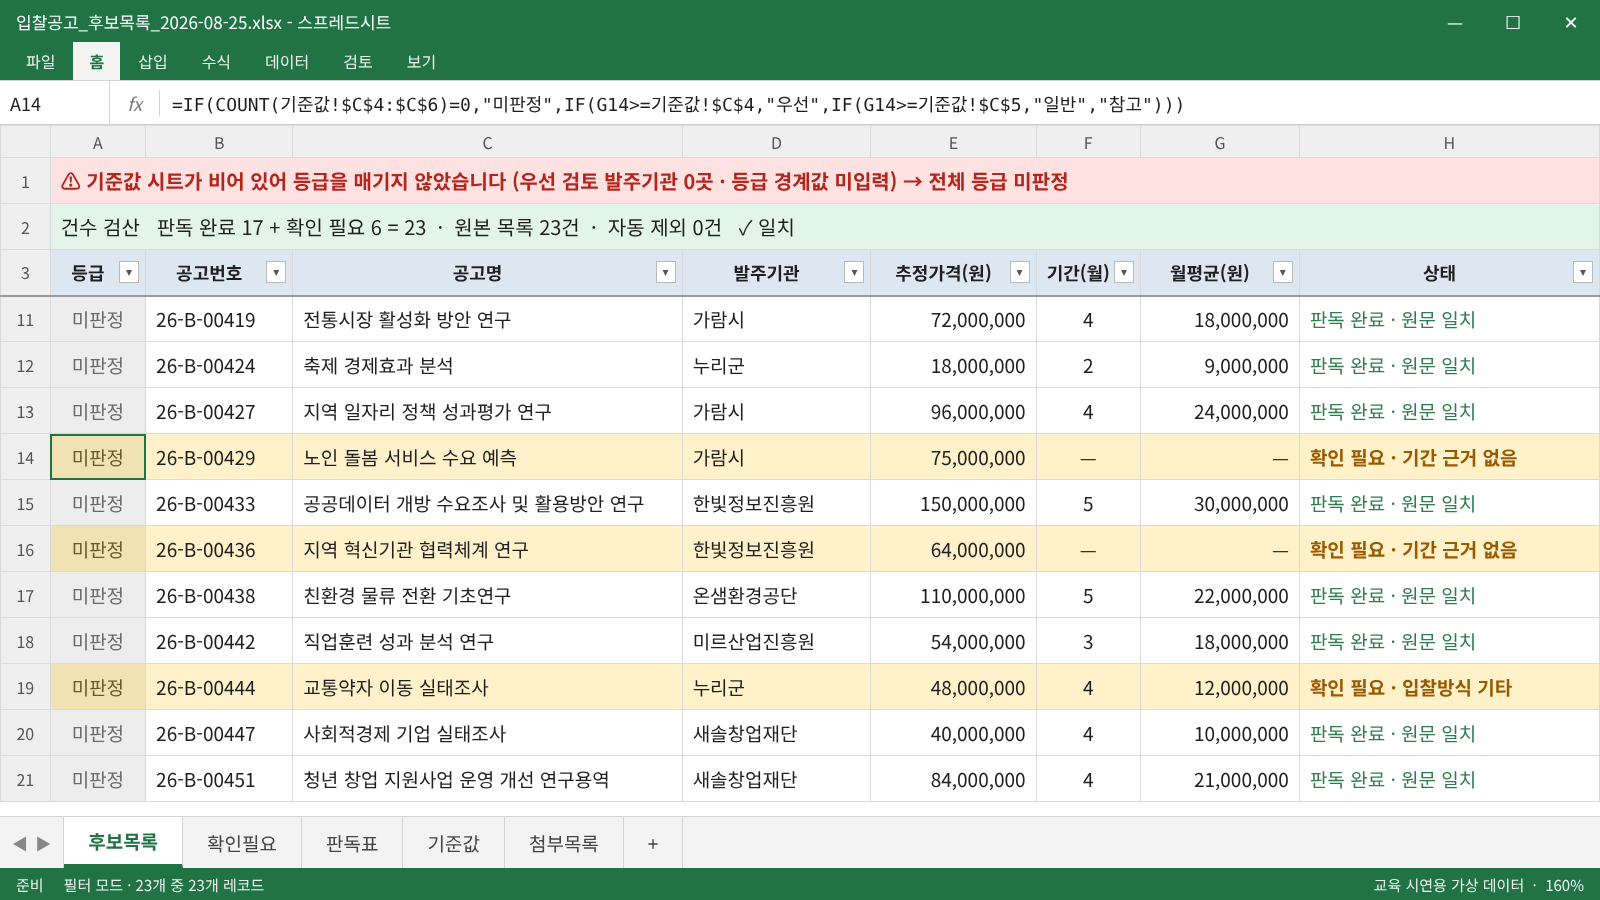Click cell 청년 창업 지원사업 운영 개선 연구용역
The image size is (1600, 900).
(x=487, y=780)
